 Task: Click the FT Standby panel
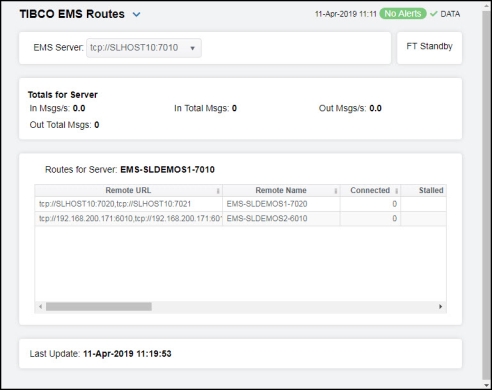pyautogui.click(x=429, y=48)
